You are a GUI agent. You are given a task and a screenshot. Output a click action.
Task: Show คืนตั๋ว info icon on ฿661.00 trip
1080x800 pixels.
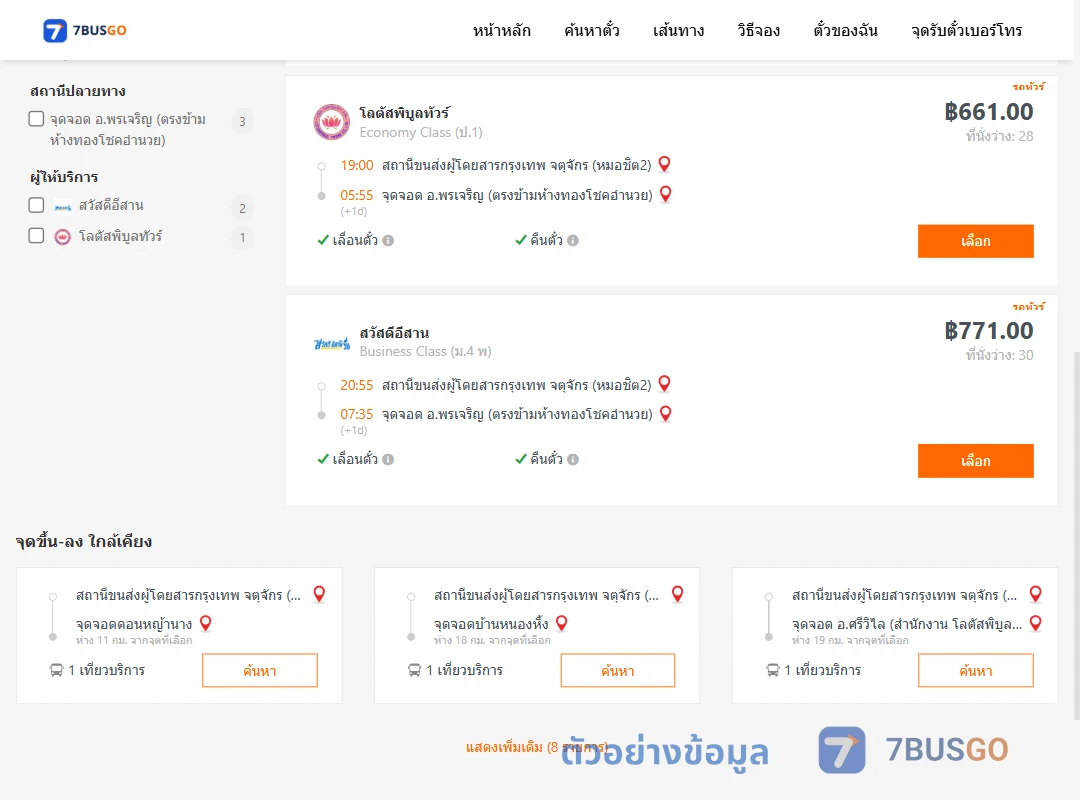point(573,240)
